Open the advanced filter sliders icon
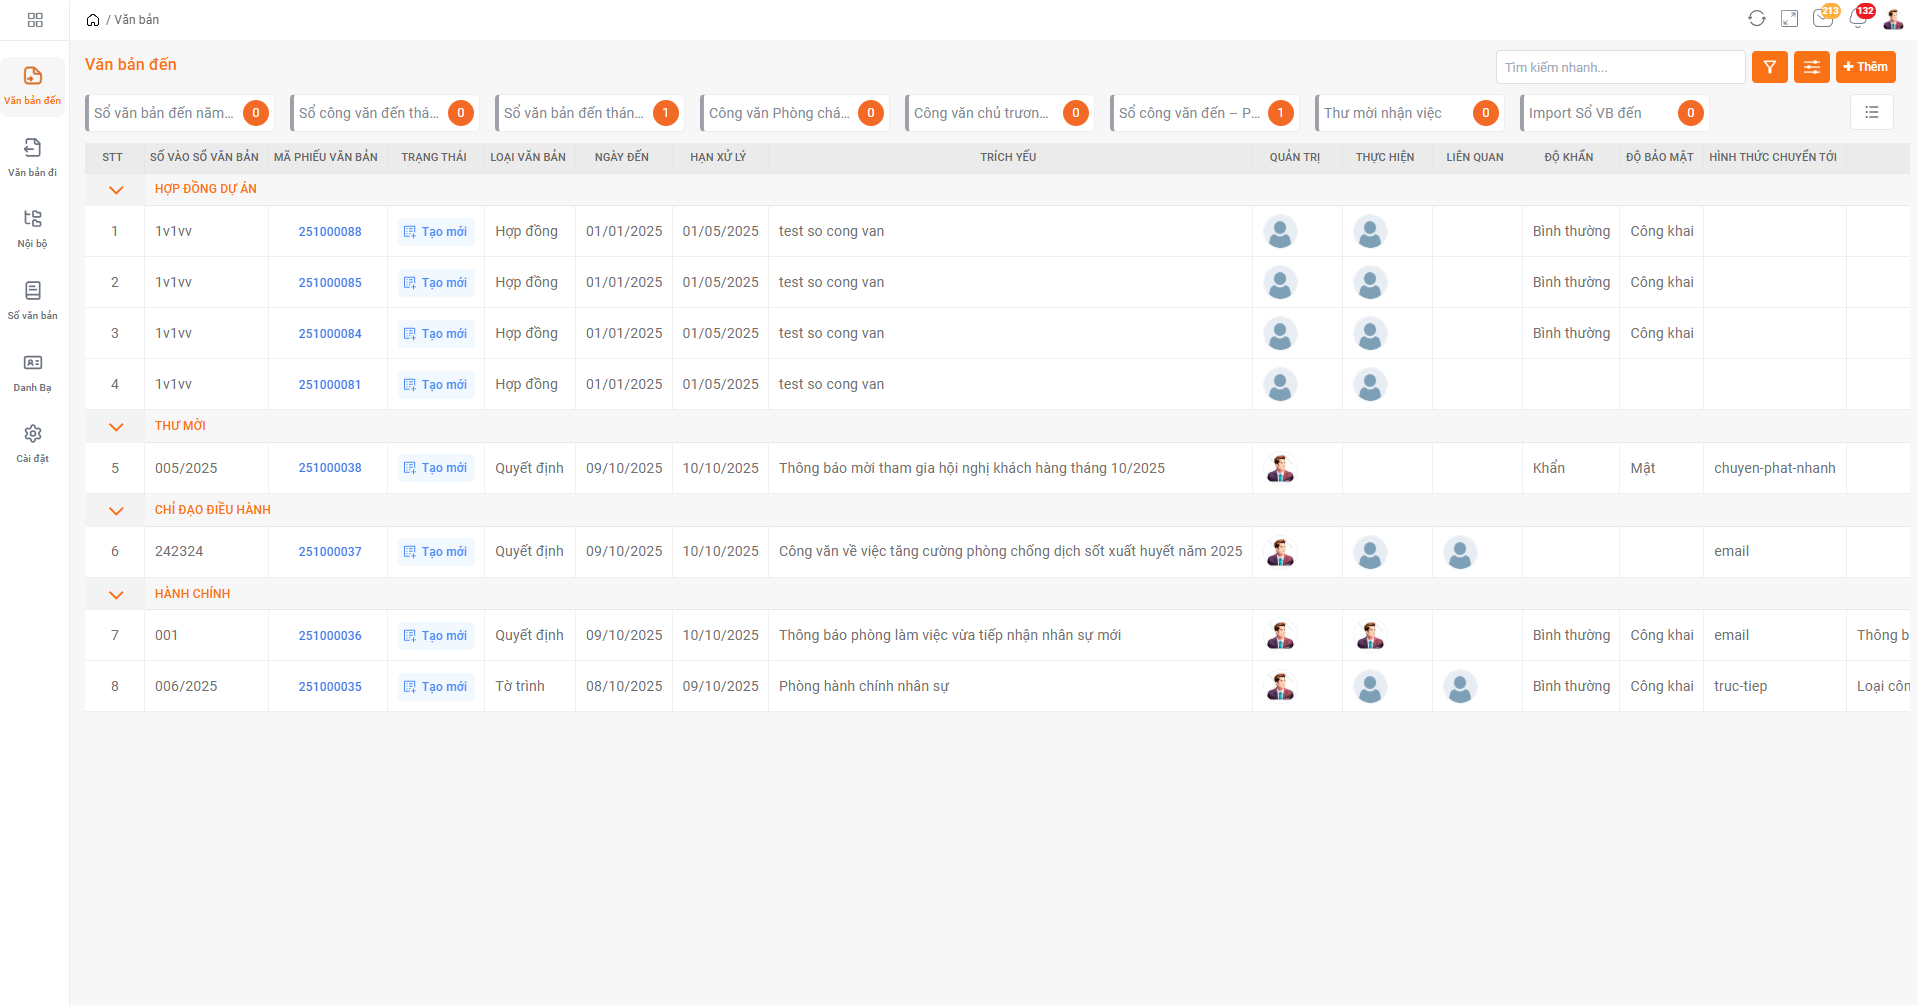 coord(1811,67)
